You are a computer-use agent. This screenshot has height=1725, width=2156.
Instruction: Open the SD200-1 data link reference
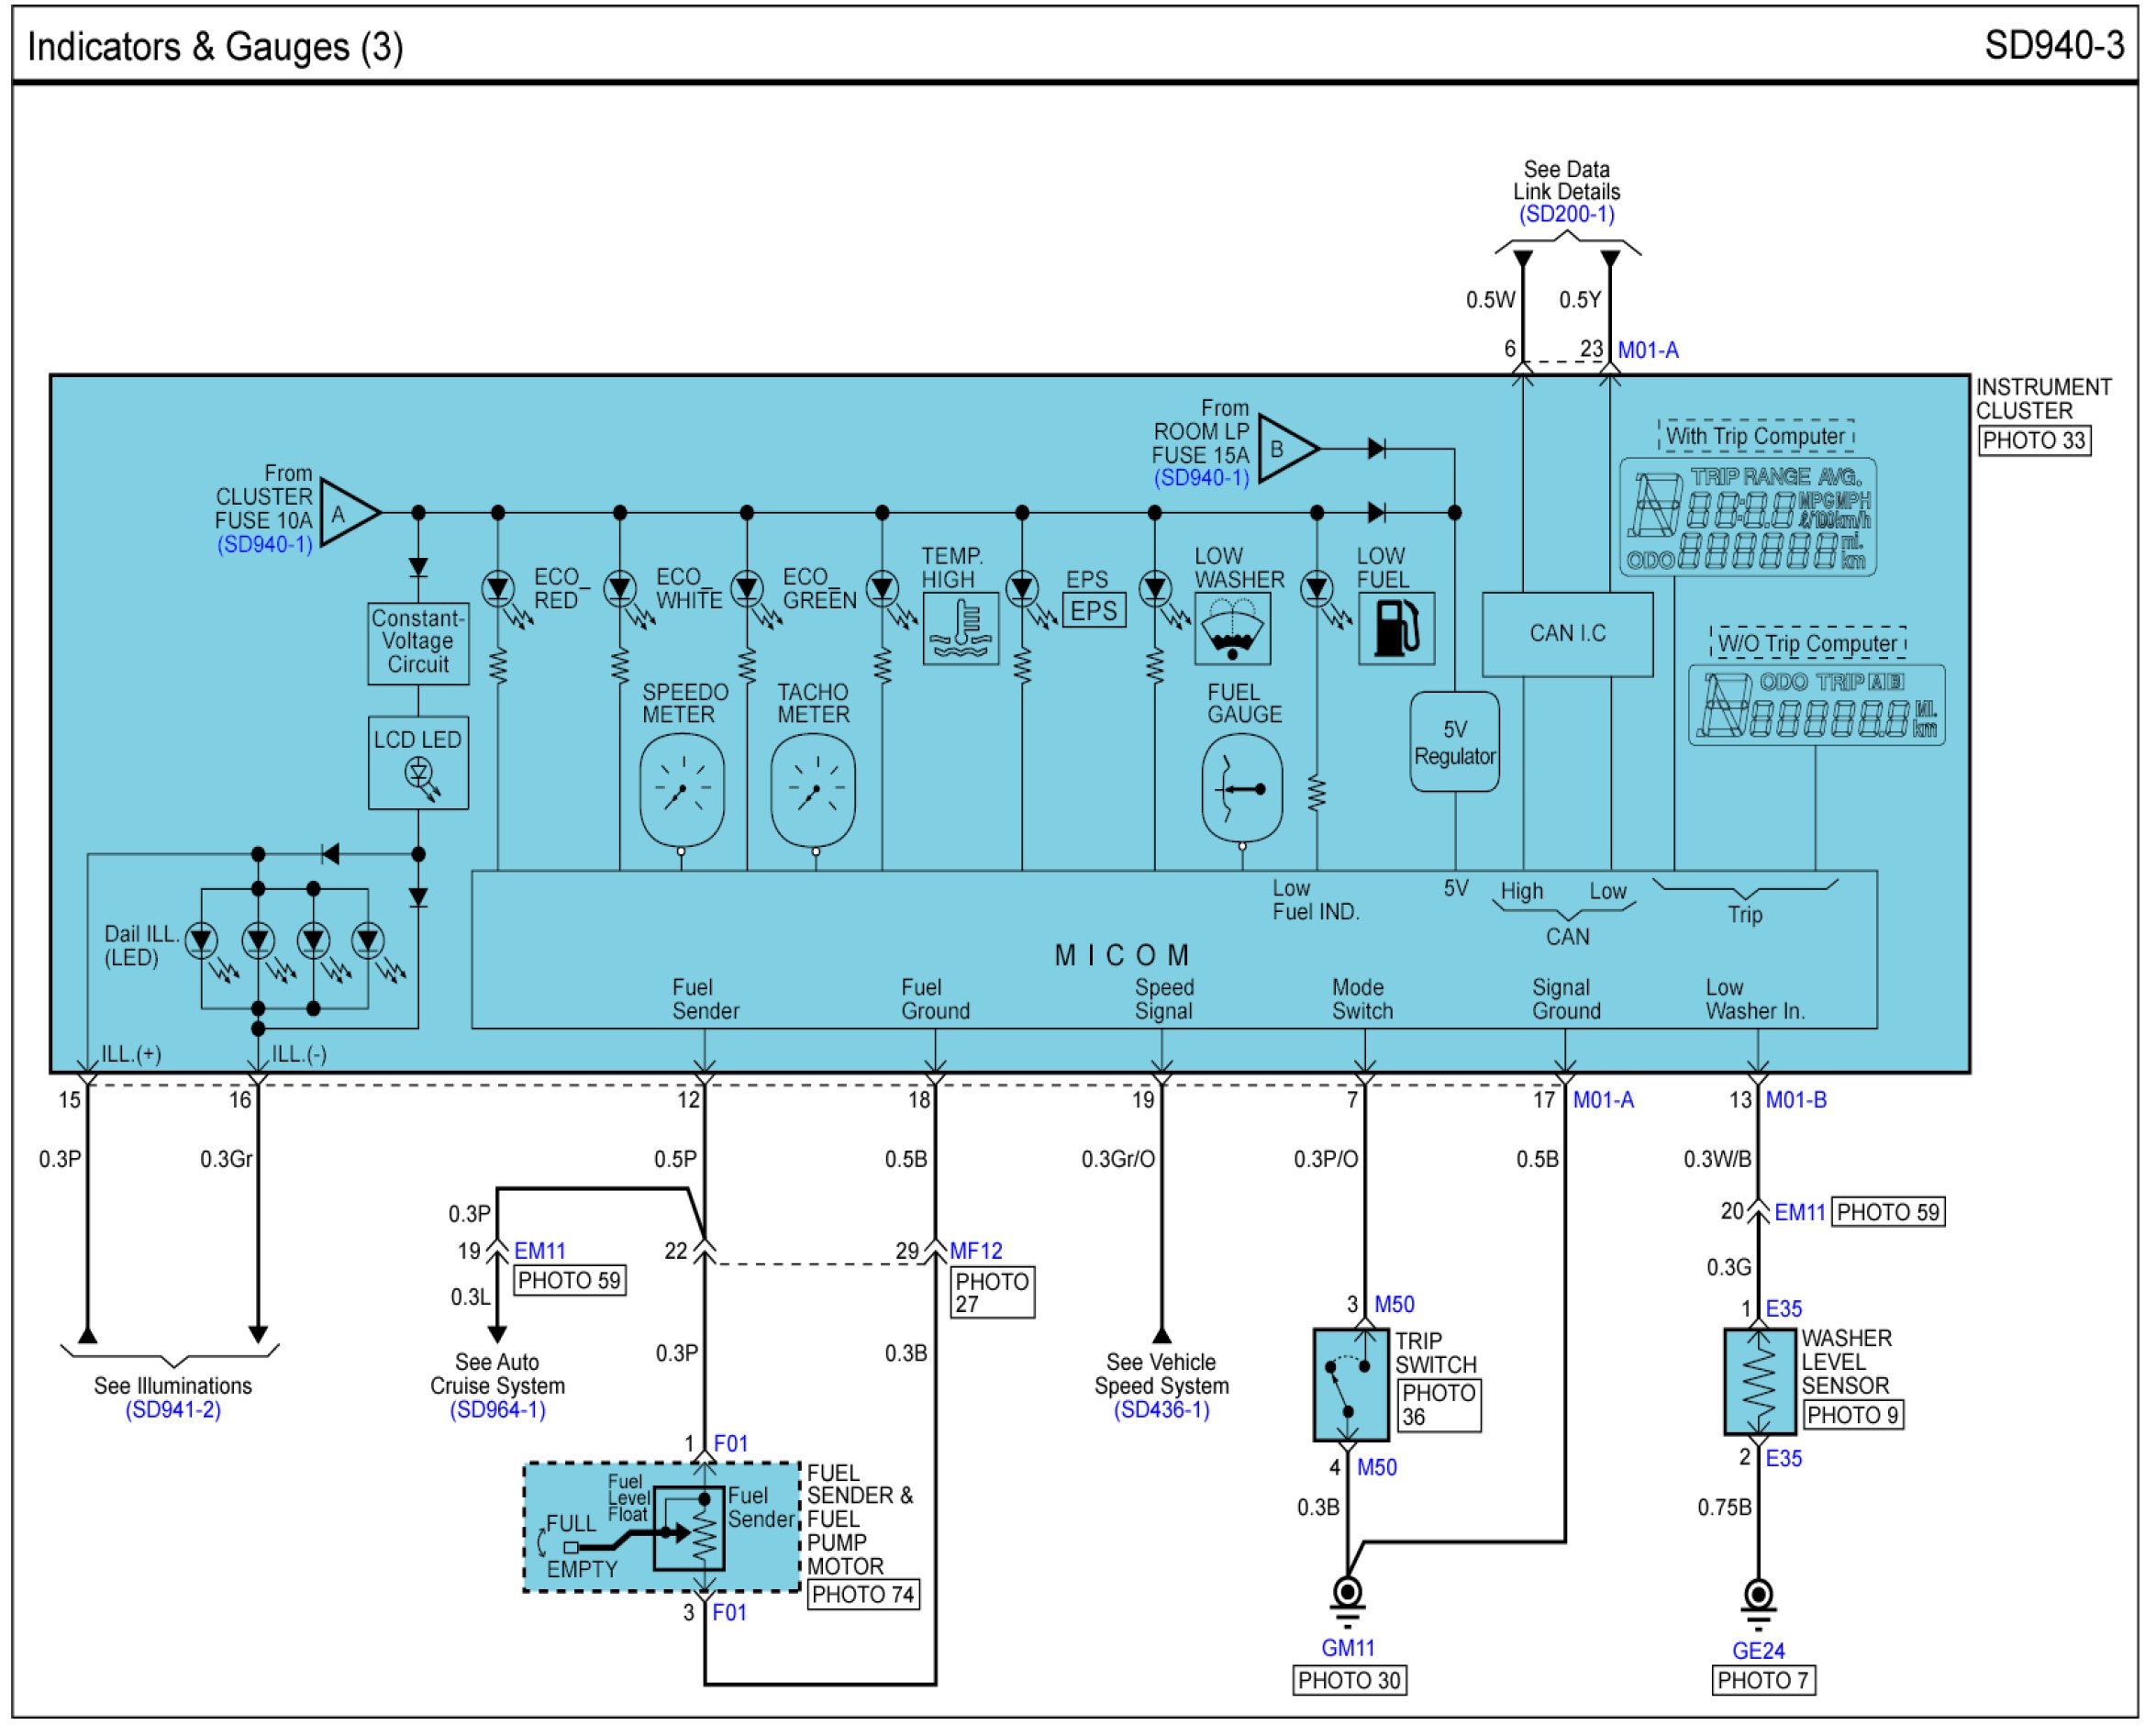click(1566, 214)
